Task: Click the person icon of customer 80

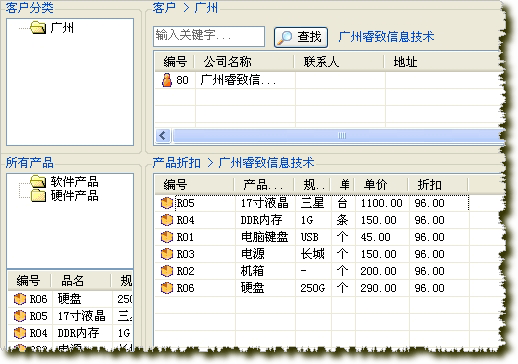Action: [167, 80]
